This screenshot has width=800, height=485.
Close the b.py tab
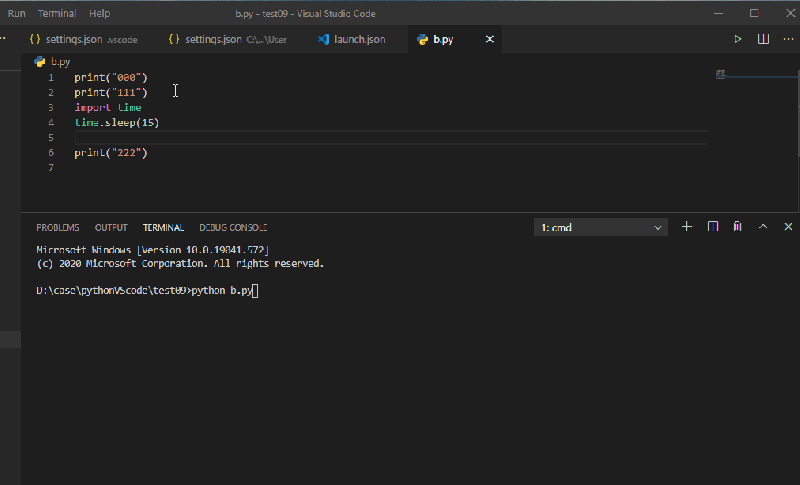click(490, 39)
